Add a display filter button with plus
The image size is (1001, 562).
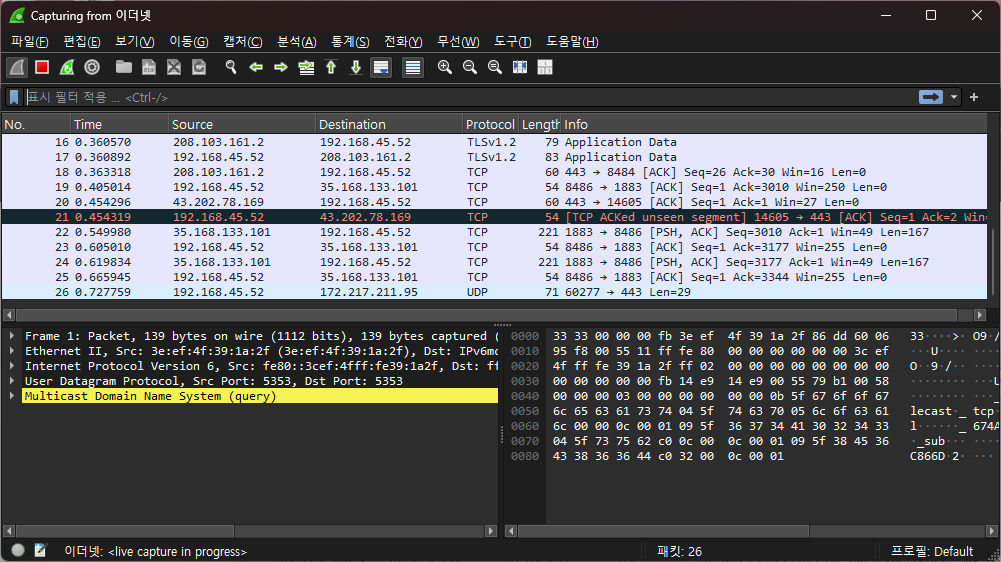tap(974, 97)
